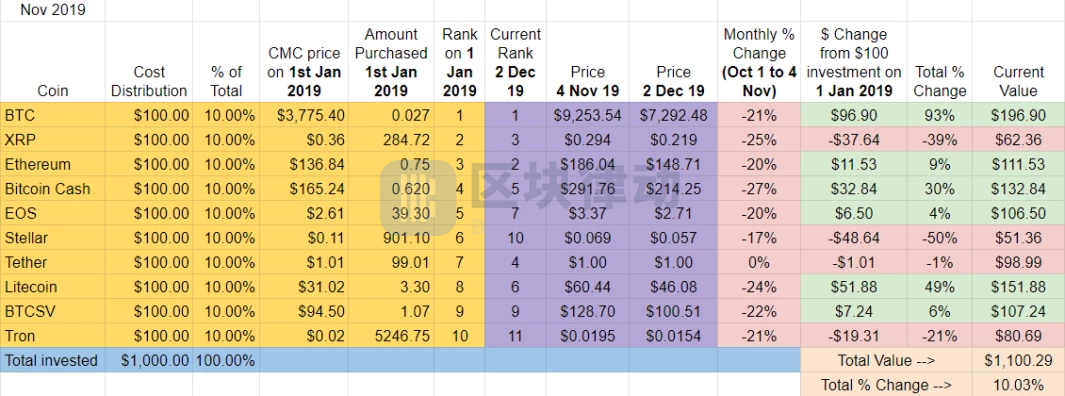Click the BTC price $7,292.48 cell
Viewport: 1065px width, 396px height.
[x=674, y=115]
